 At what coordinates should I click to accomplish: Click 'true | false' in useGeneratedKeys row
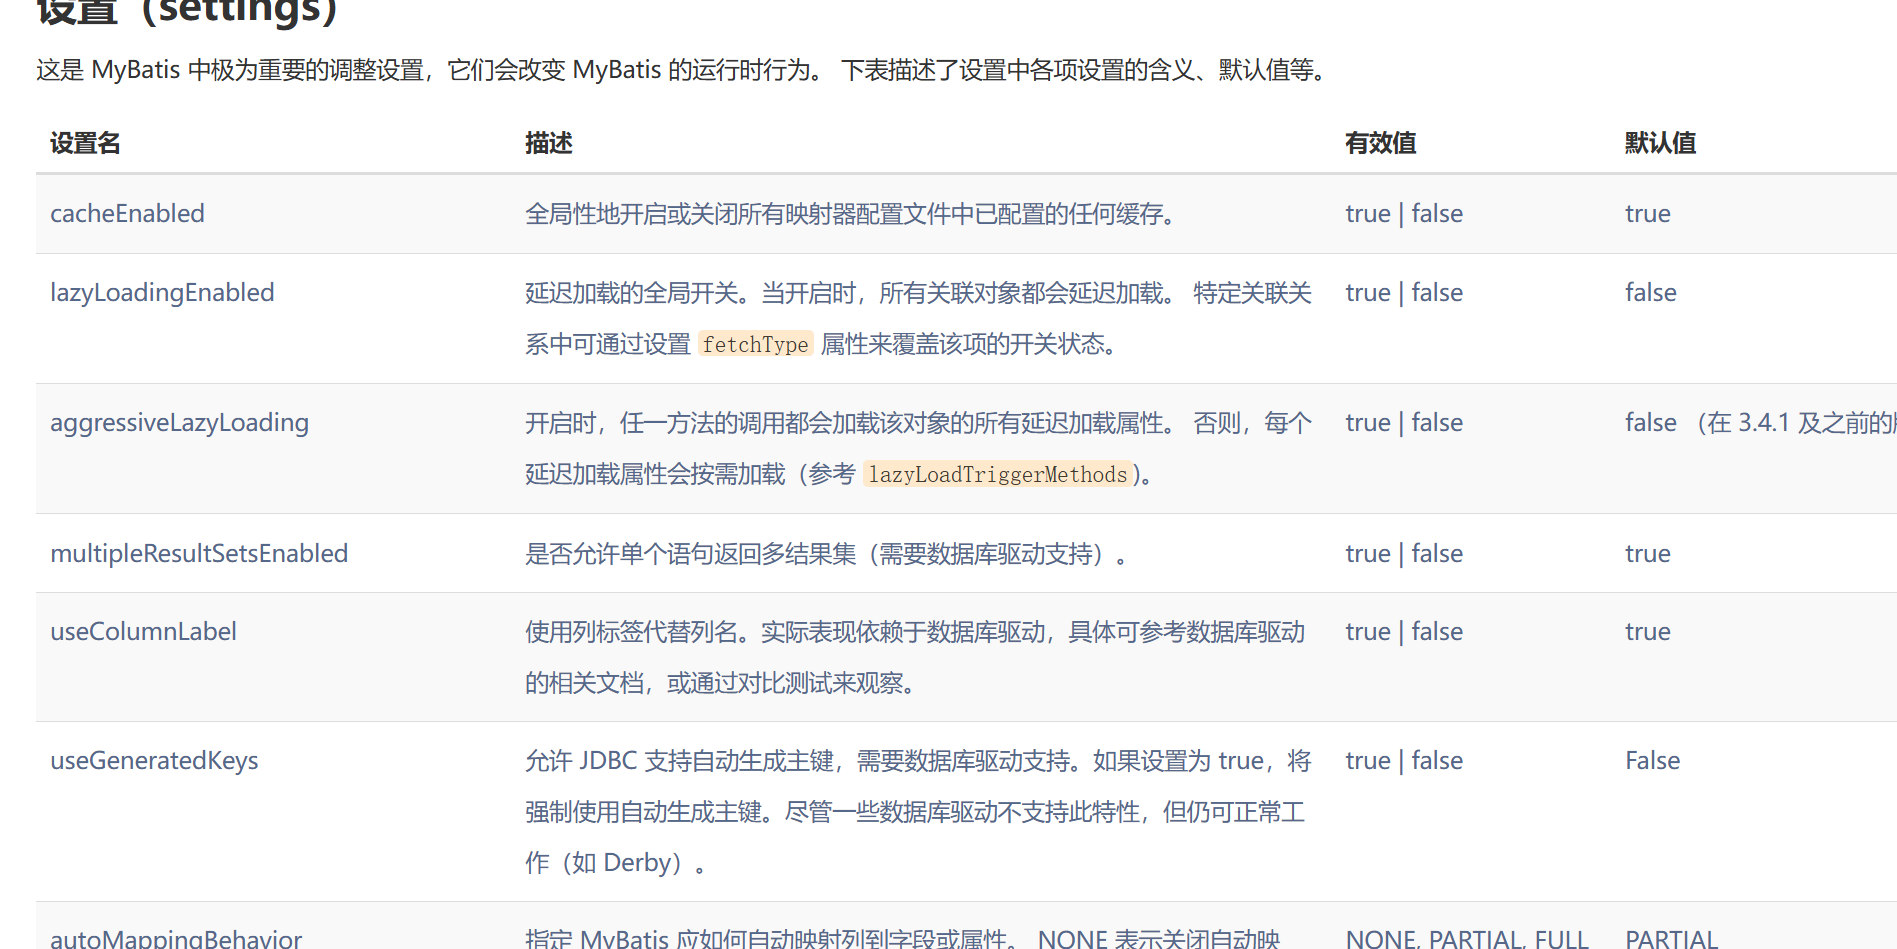tap(1404, 760)
